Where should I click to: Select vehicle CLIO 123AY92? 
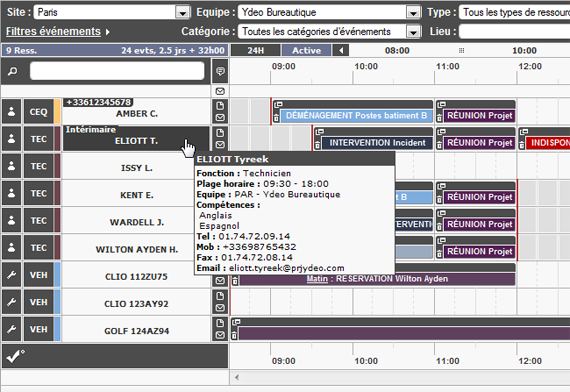click(x=137, y=304)
